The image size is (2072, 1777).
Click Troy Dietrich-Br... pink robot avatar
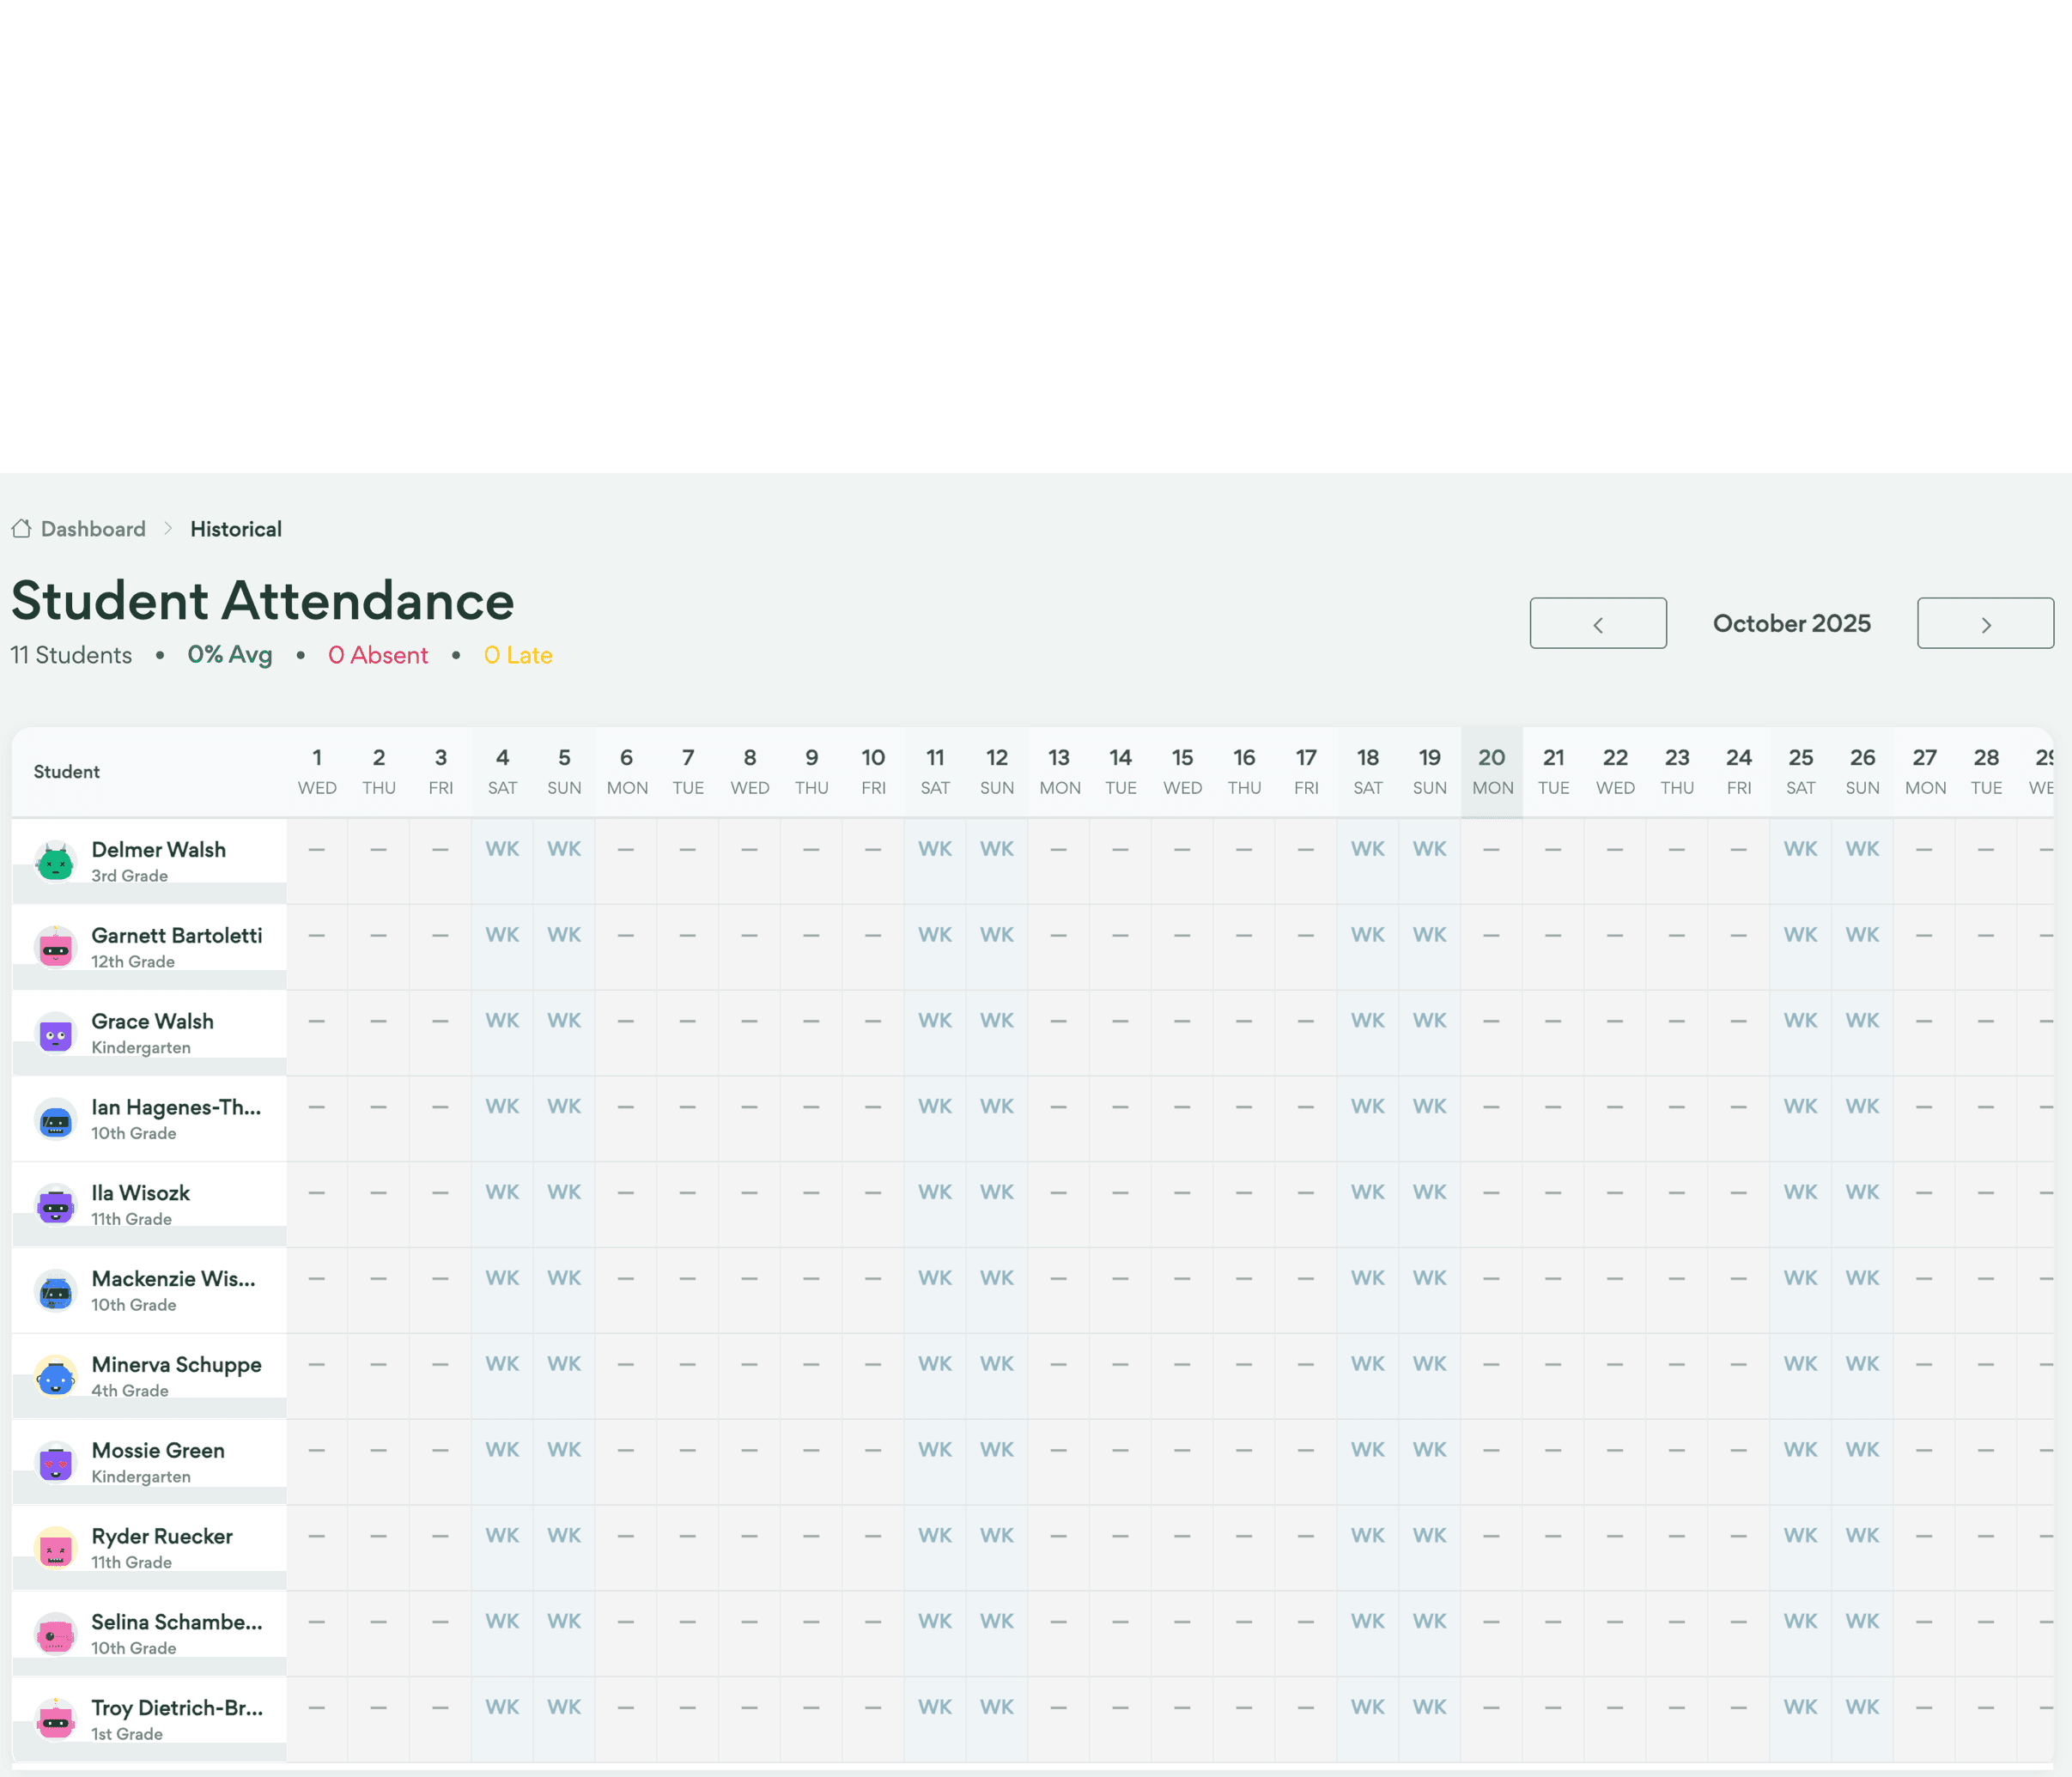point(56,1720)
